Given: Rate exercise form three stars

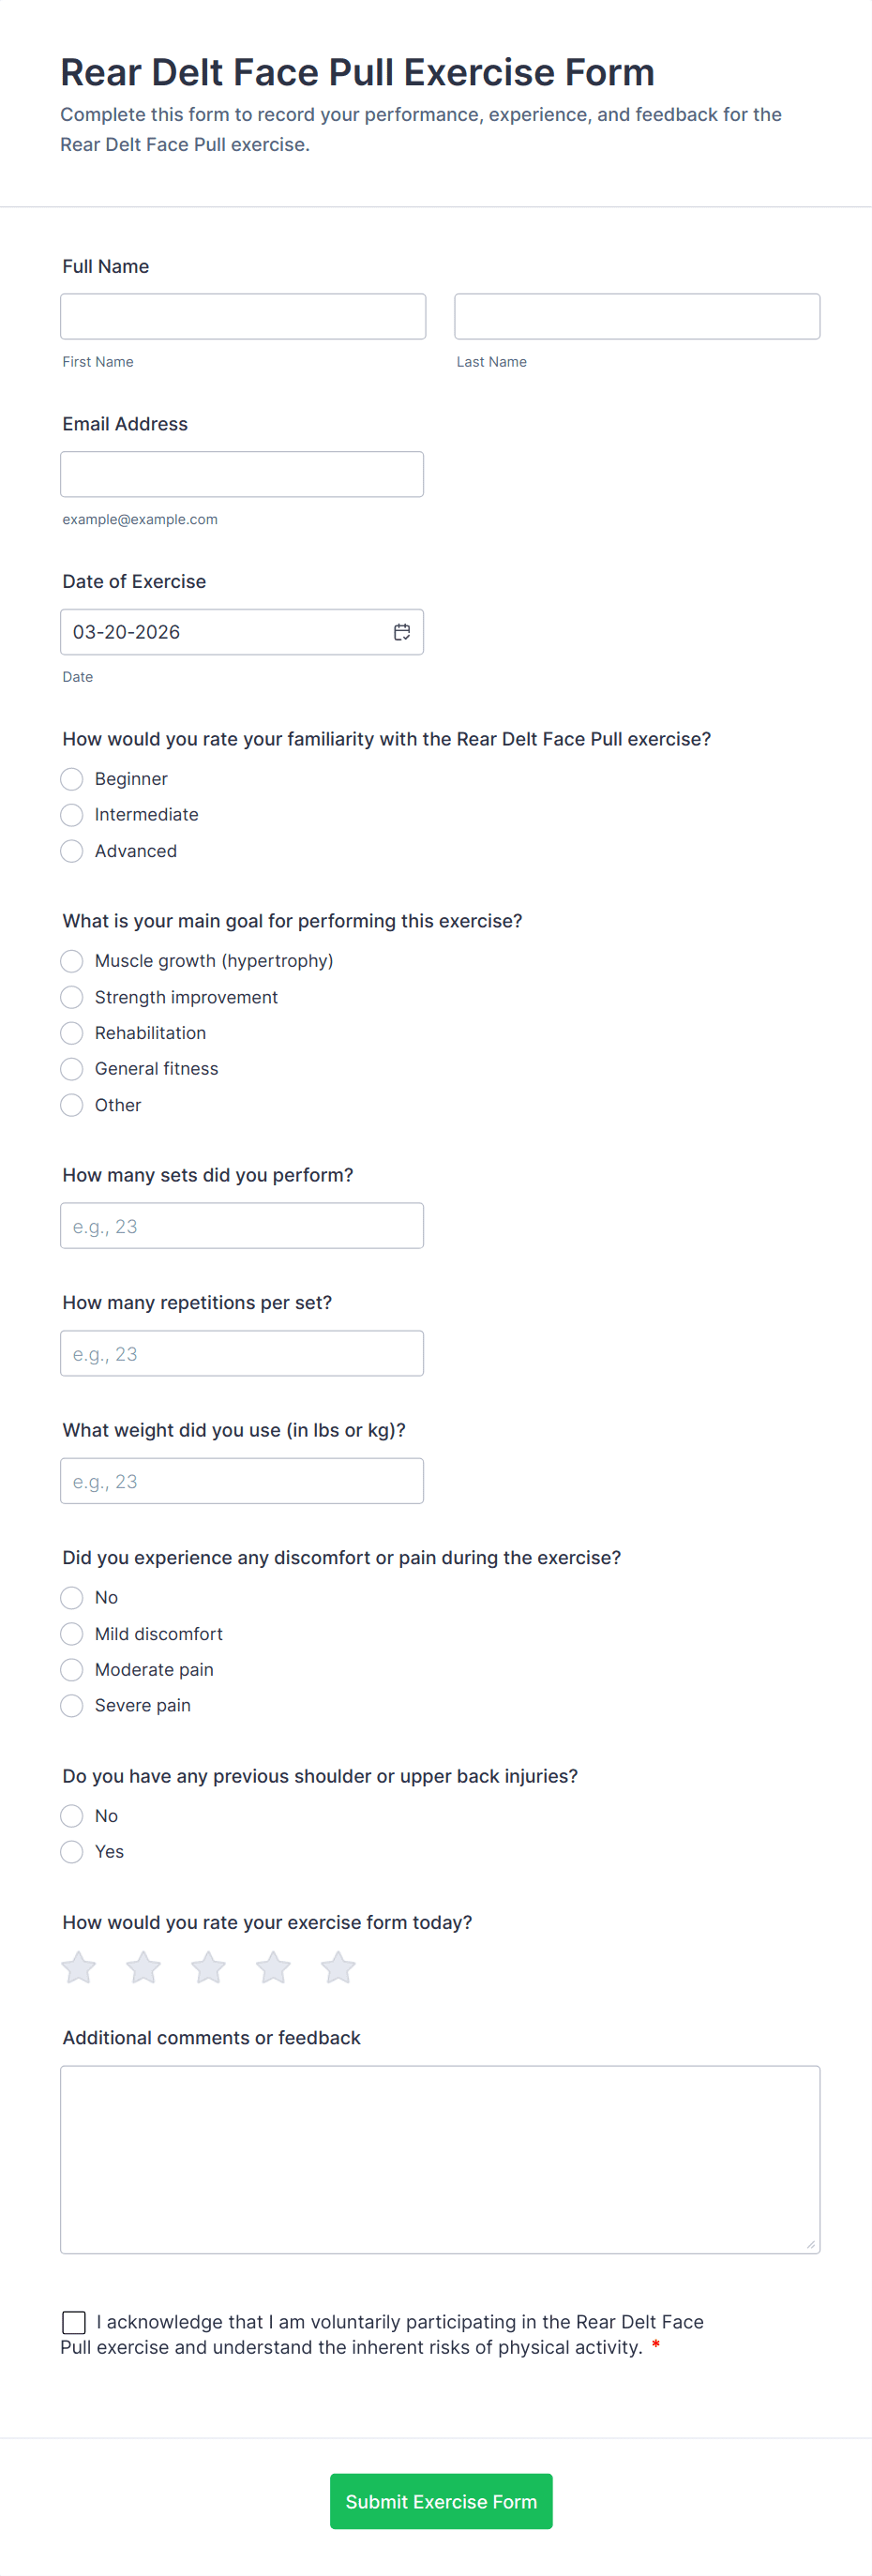Looking at the screenshot, I should pos(208,1967).
